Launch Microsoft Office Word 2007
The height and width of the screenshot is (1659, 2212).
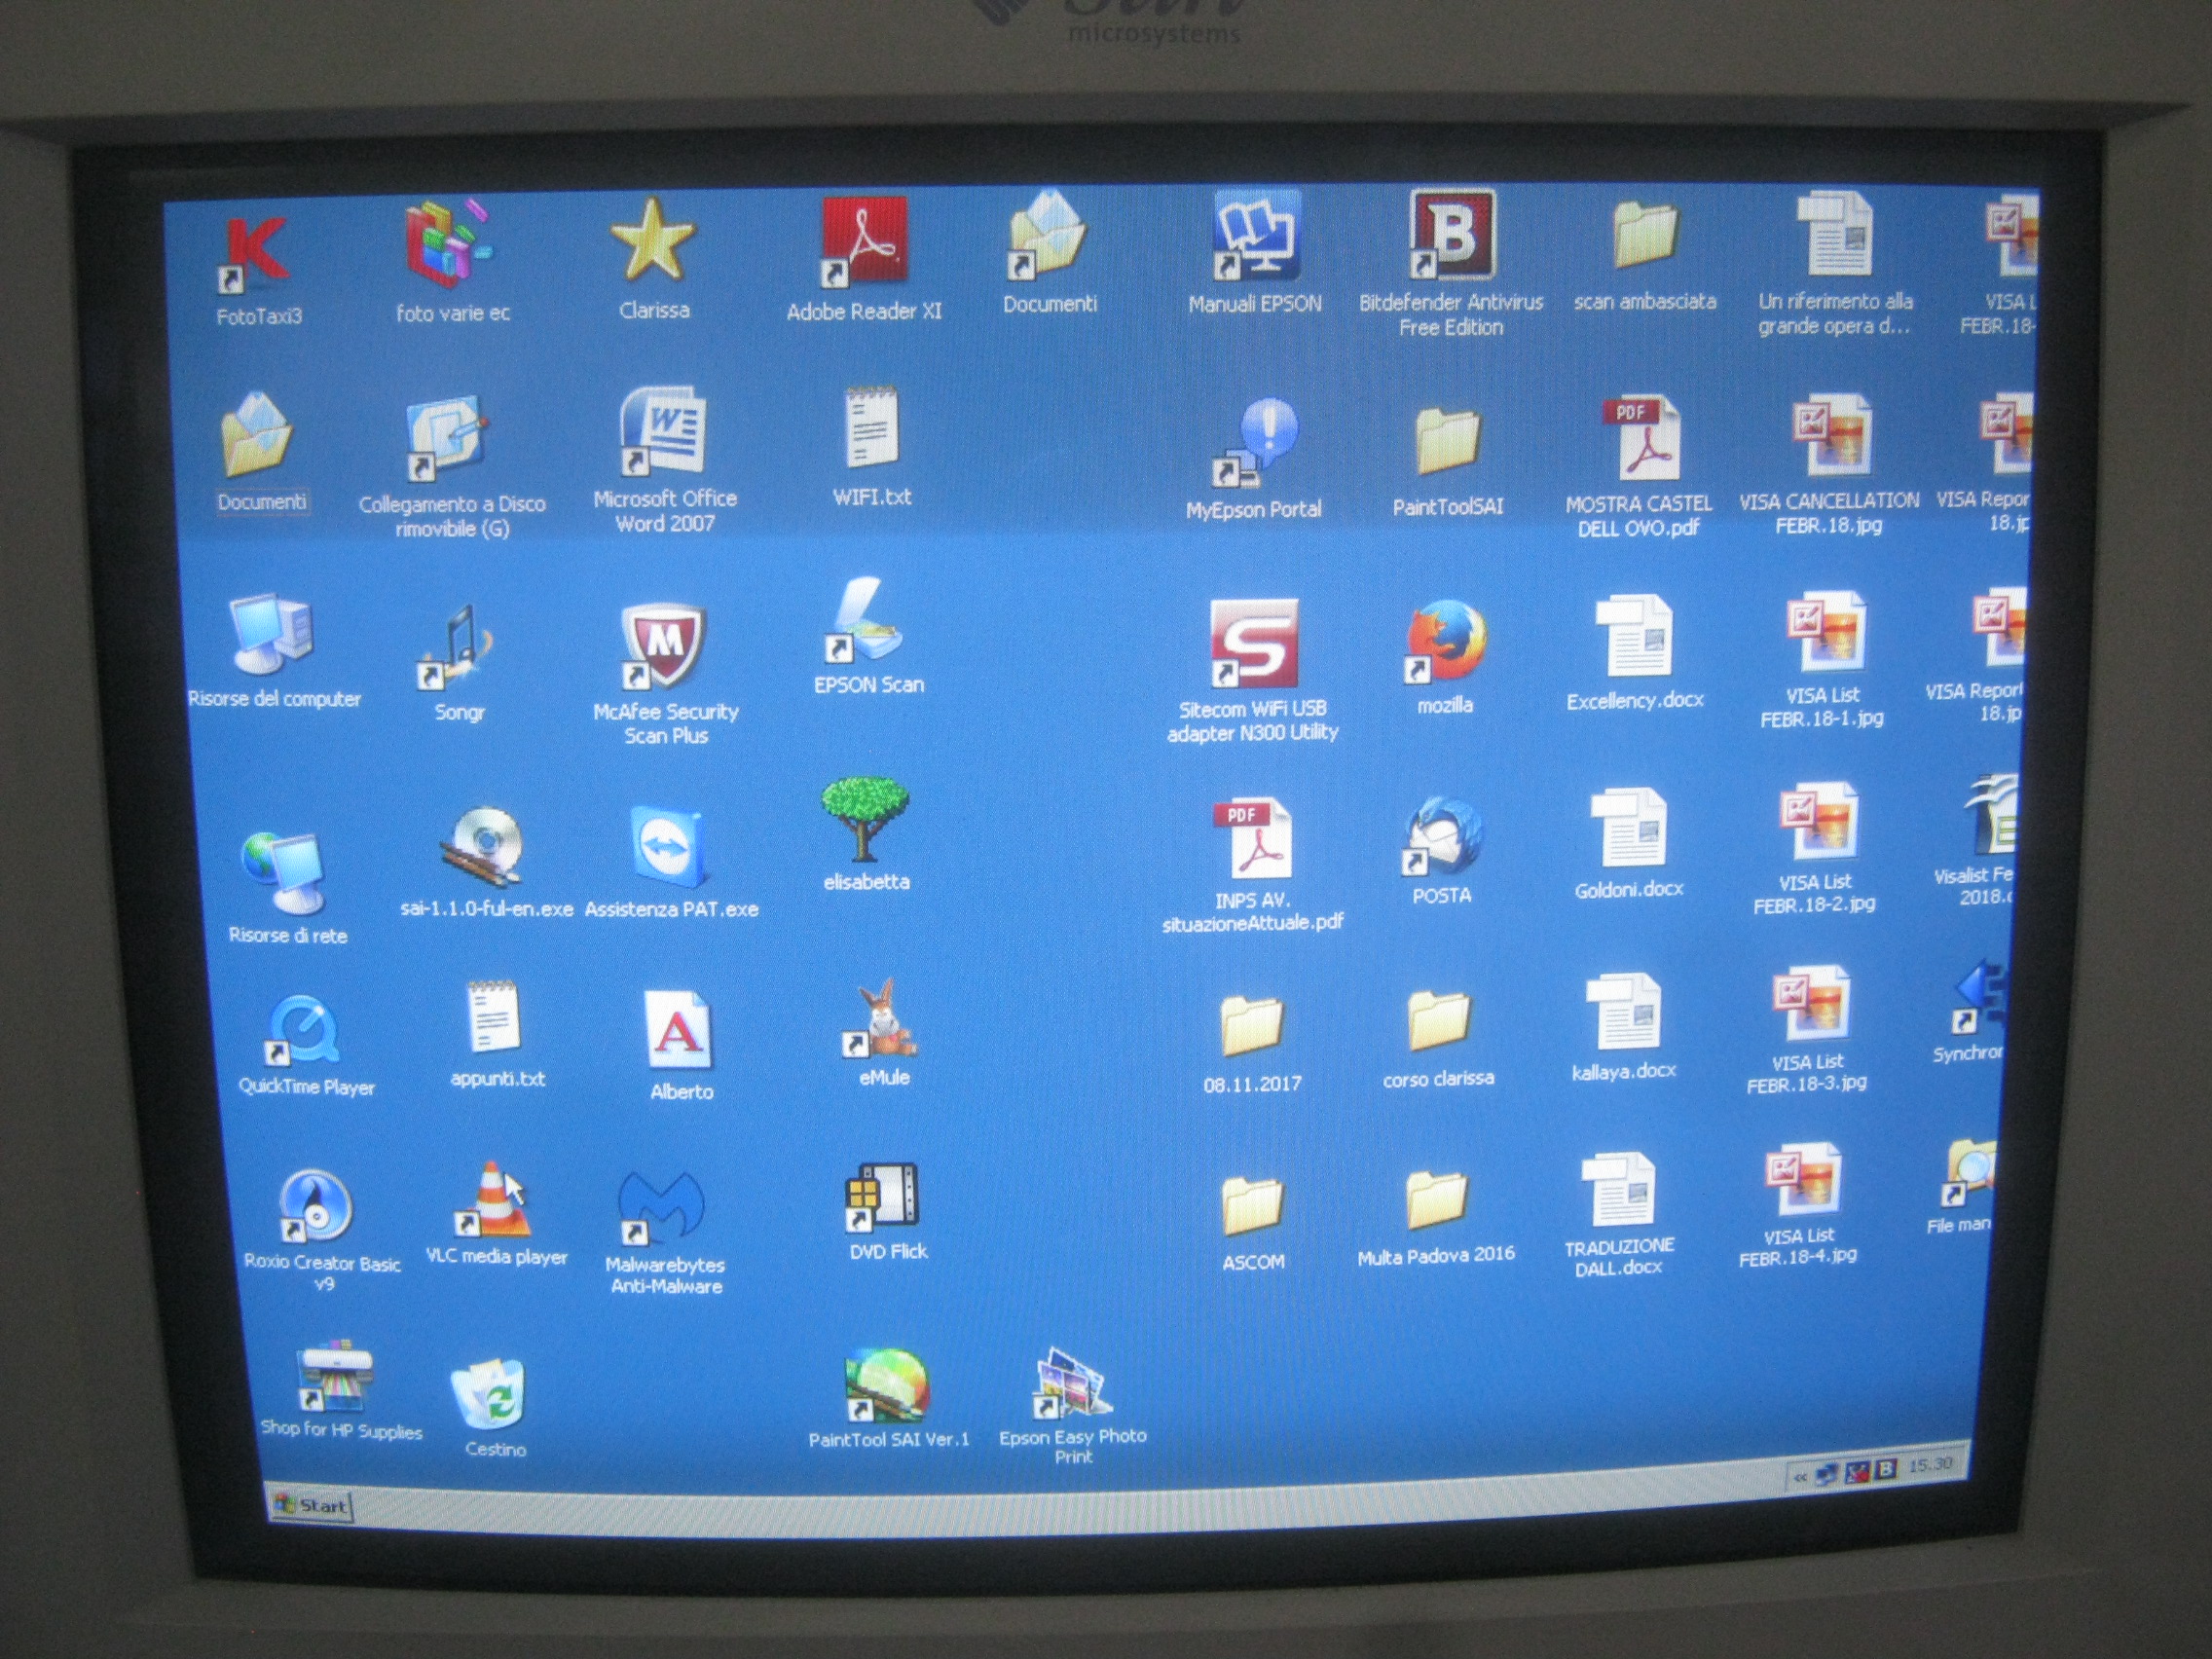pos(663,431)
